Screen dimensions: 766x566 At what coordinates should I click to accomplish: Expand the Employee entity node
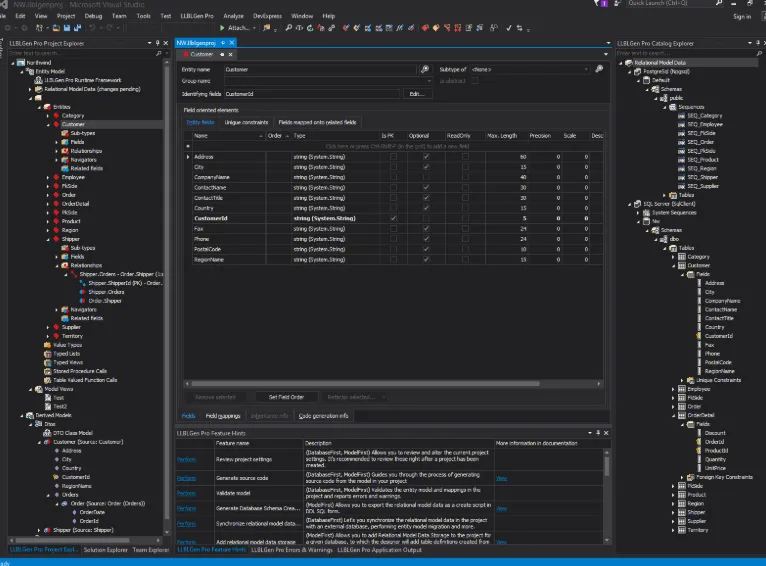tap(48, 177)
